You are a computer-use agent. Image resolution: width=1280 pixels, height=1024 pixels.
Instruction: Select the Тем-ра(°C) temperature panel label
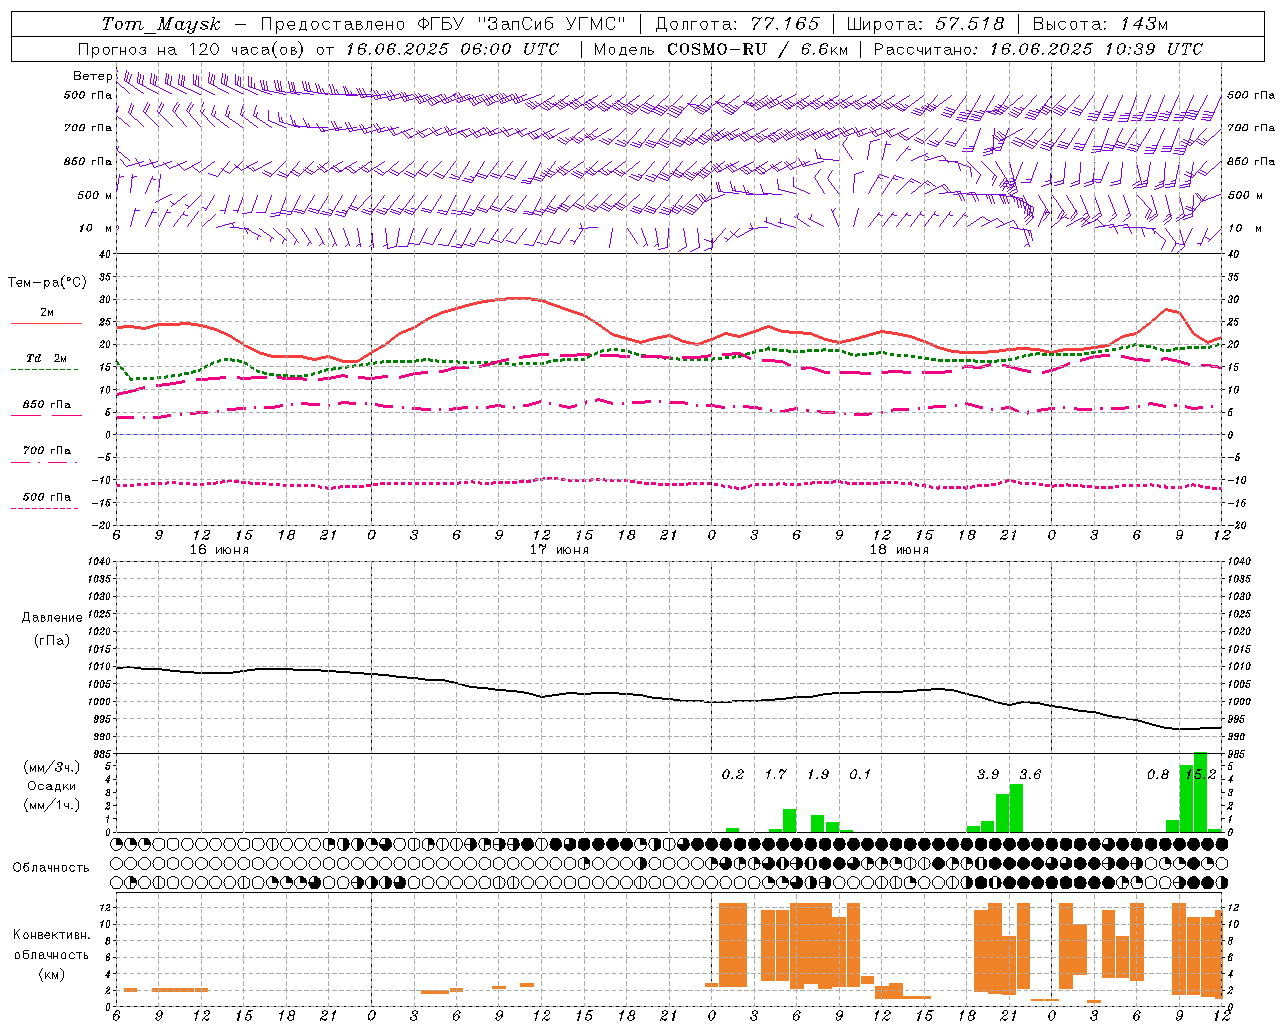point(47,282)
